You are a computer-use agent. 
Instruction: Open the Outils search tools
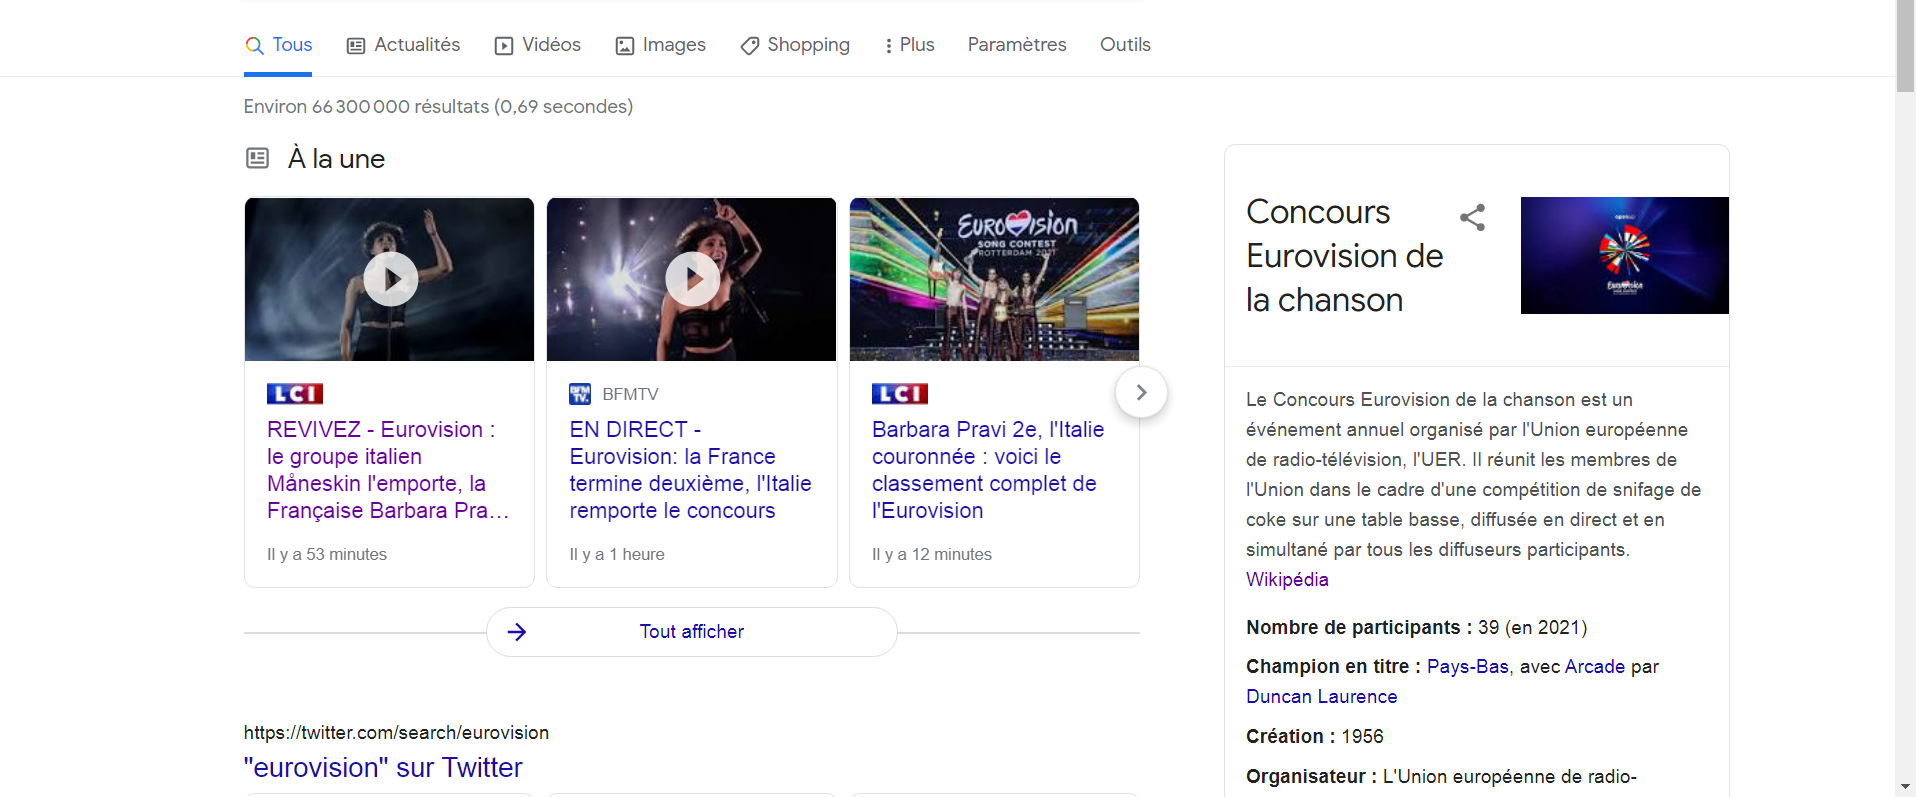click(1125, 45)
